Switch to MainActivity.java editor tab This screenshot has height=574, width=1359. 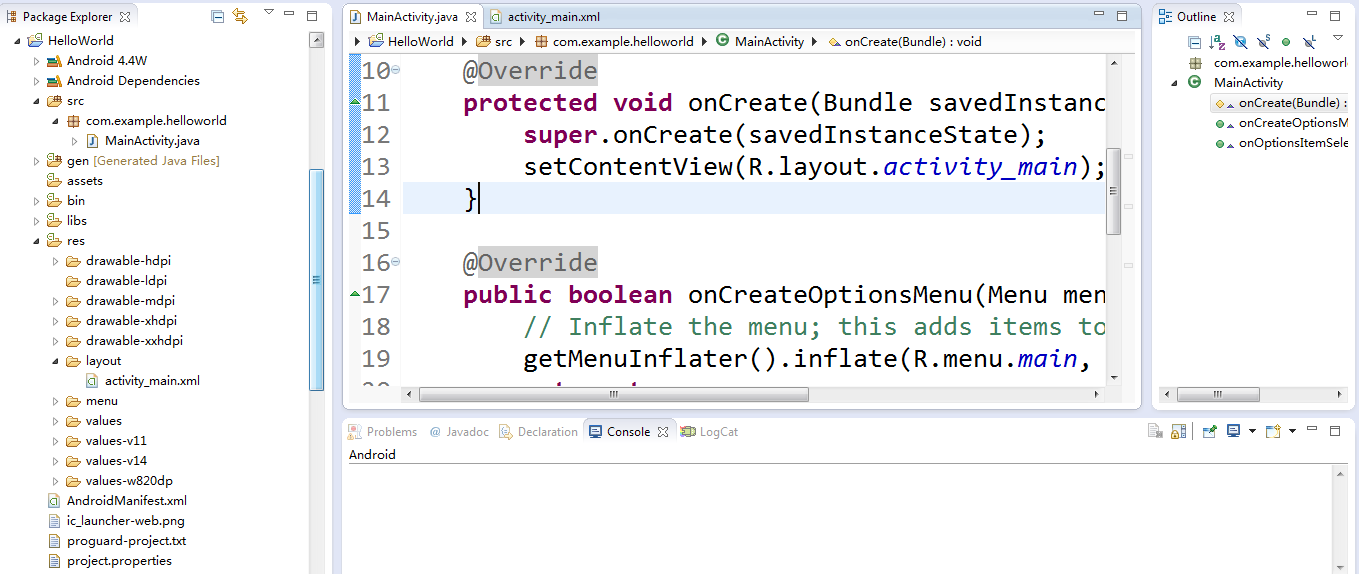[412, 17]
